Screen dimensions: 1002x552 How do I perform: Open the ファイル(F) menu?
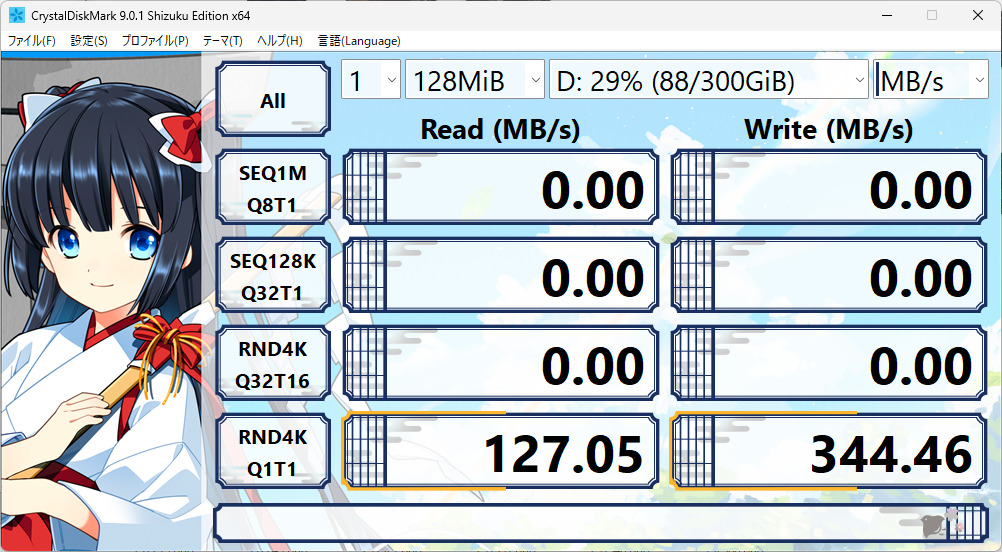click(x=32, y=41)
